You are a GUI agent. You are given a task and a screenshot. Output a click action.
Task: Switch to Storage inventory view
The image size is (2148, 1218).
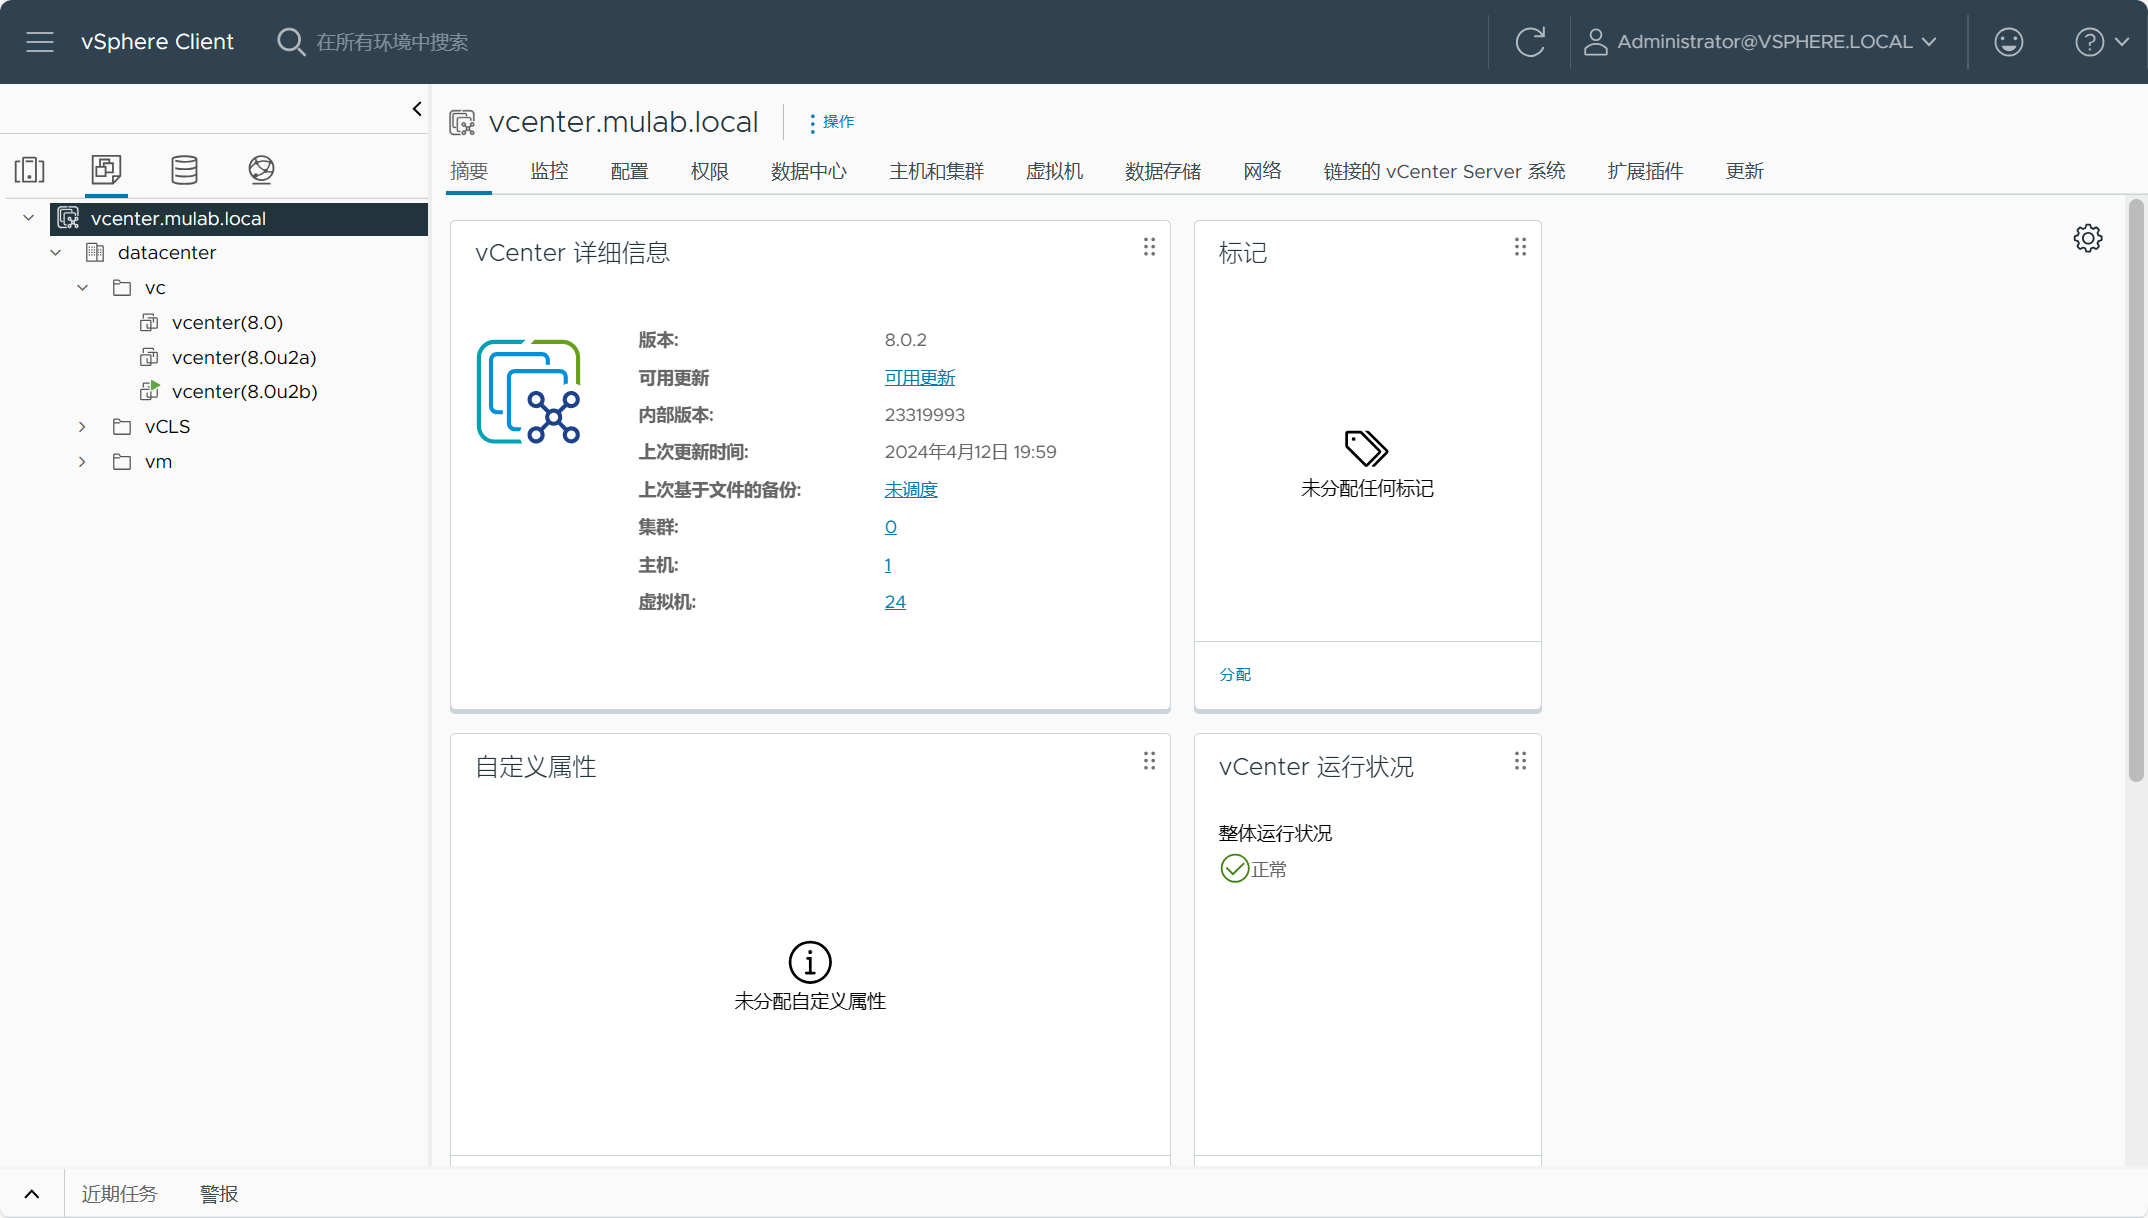184,169
